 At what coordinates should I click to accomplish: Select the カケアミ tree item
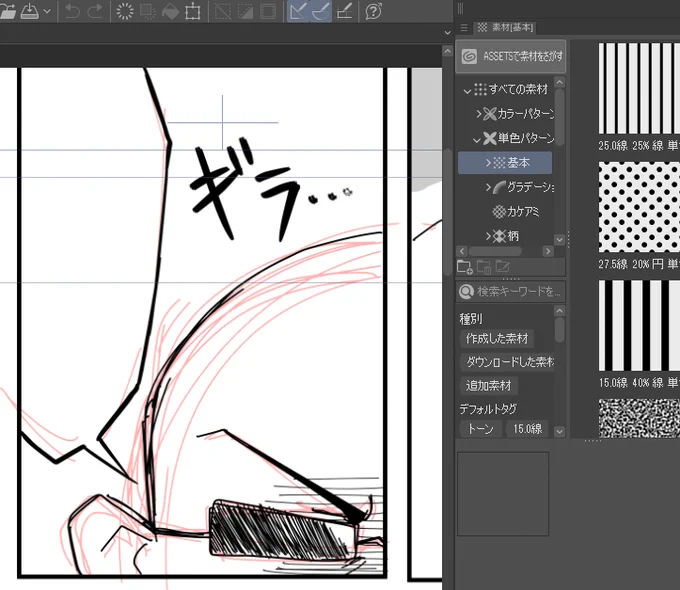click(x=516, y=212)
